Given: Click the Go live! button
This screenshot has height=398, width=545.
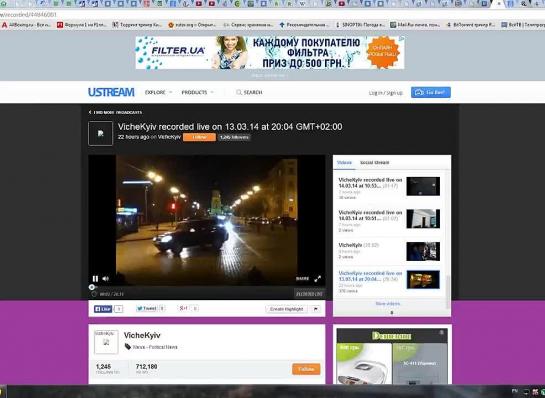Looking at the screenshot, I should click(x=431, y=92).
